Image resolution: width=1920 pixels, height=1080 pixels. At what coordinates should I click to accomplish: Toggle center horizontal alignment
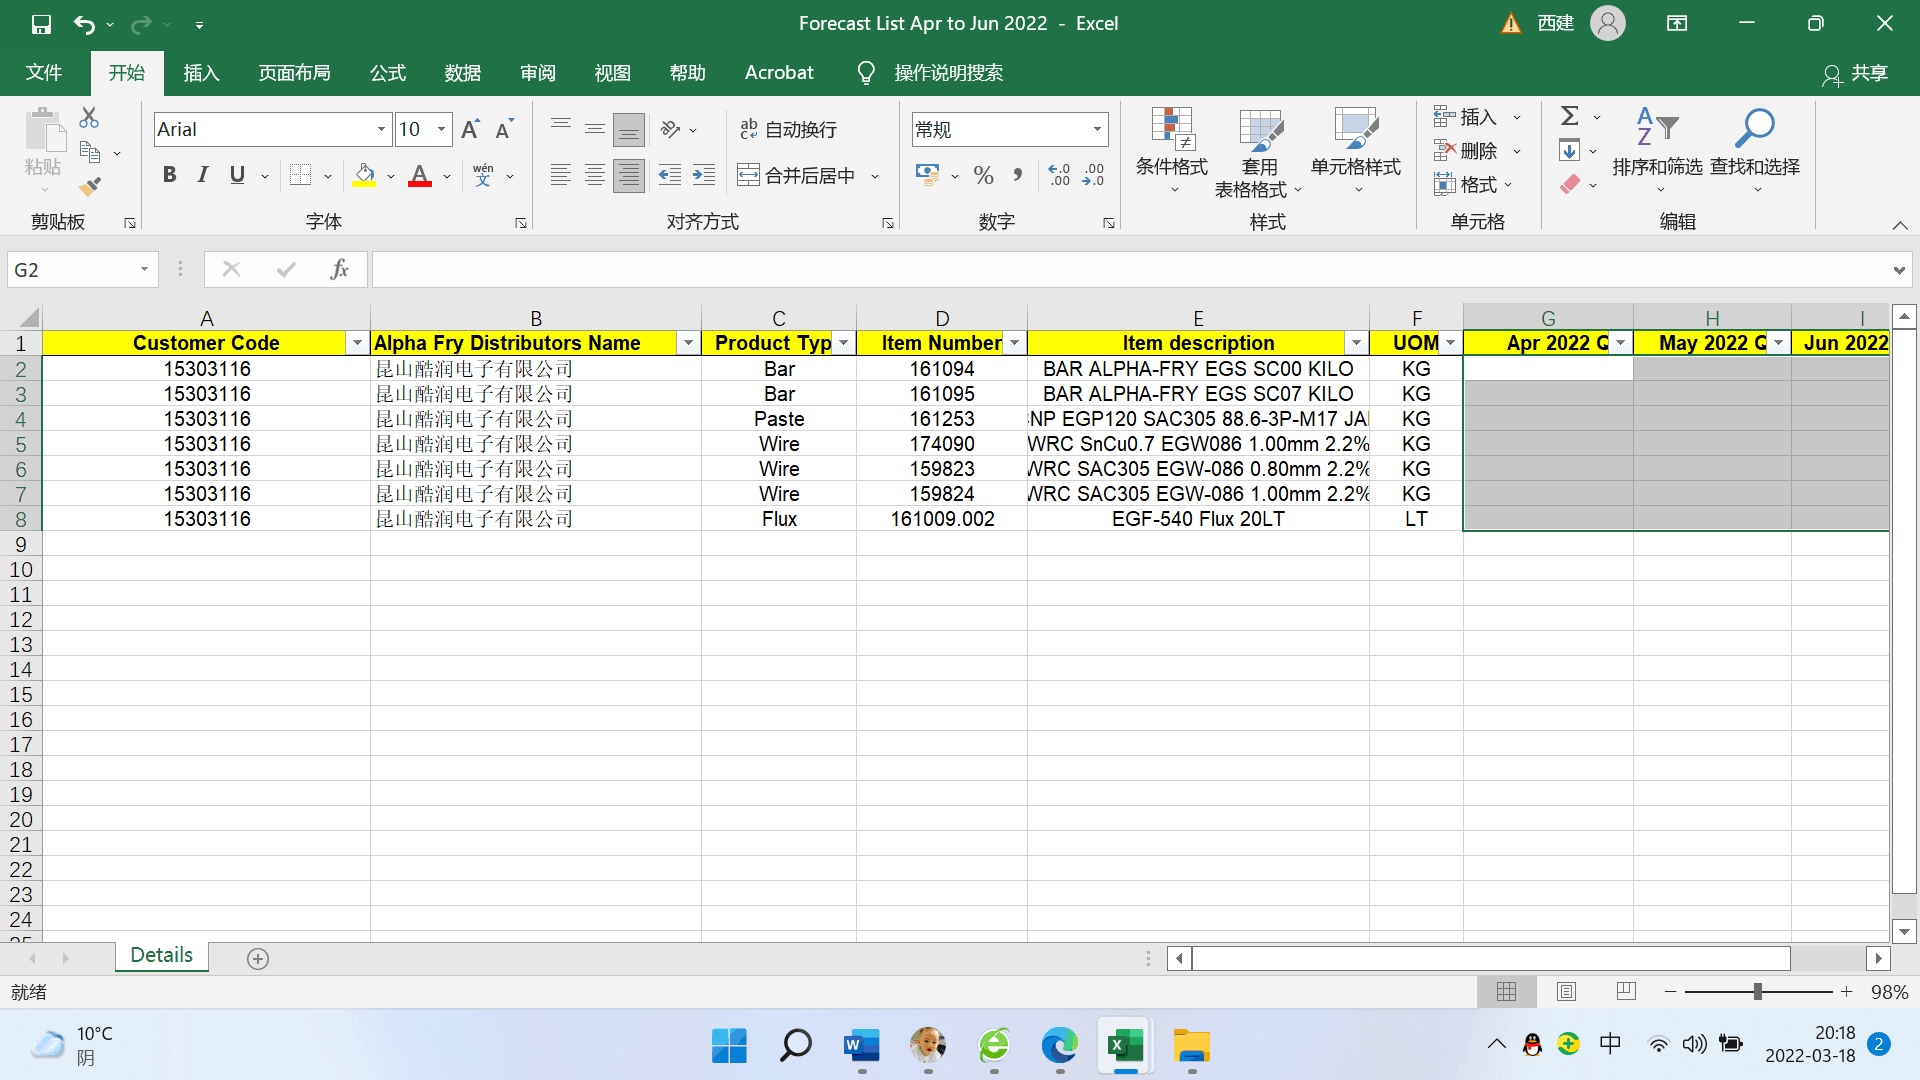pyautogui.click(x=595, y=175)
